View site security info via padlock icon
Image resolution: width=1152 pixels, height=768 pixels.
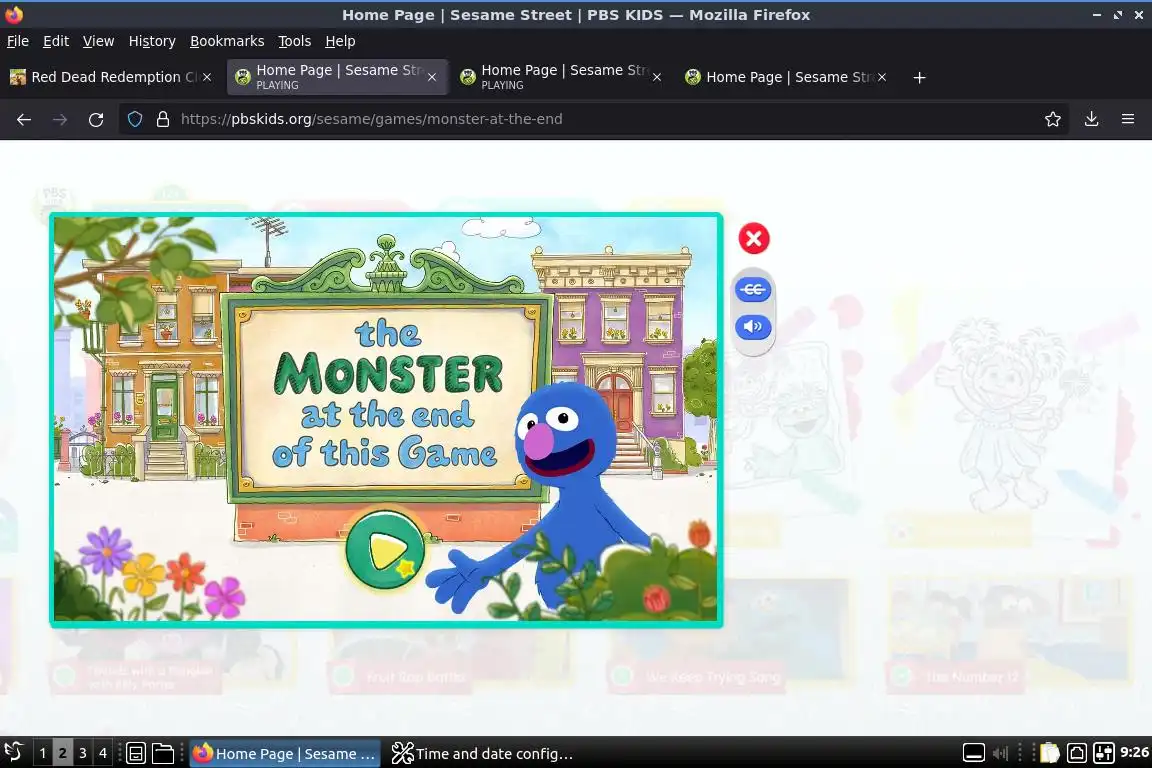tap(163, 119)
